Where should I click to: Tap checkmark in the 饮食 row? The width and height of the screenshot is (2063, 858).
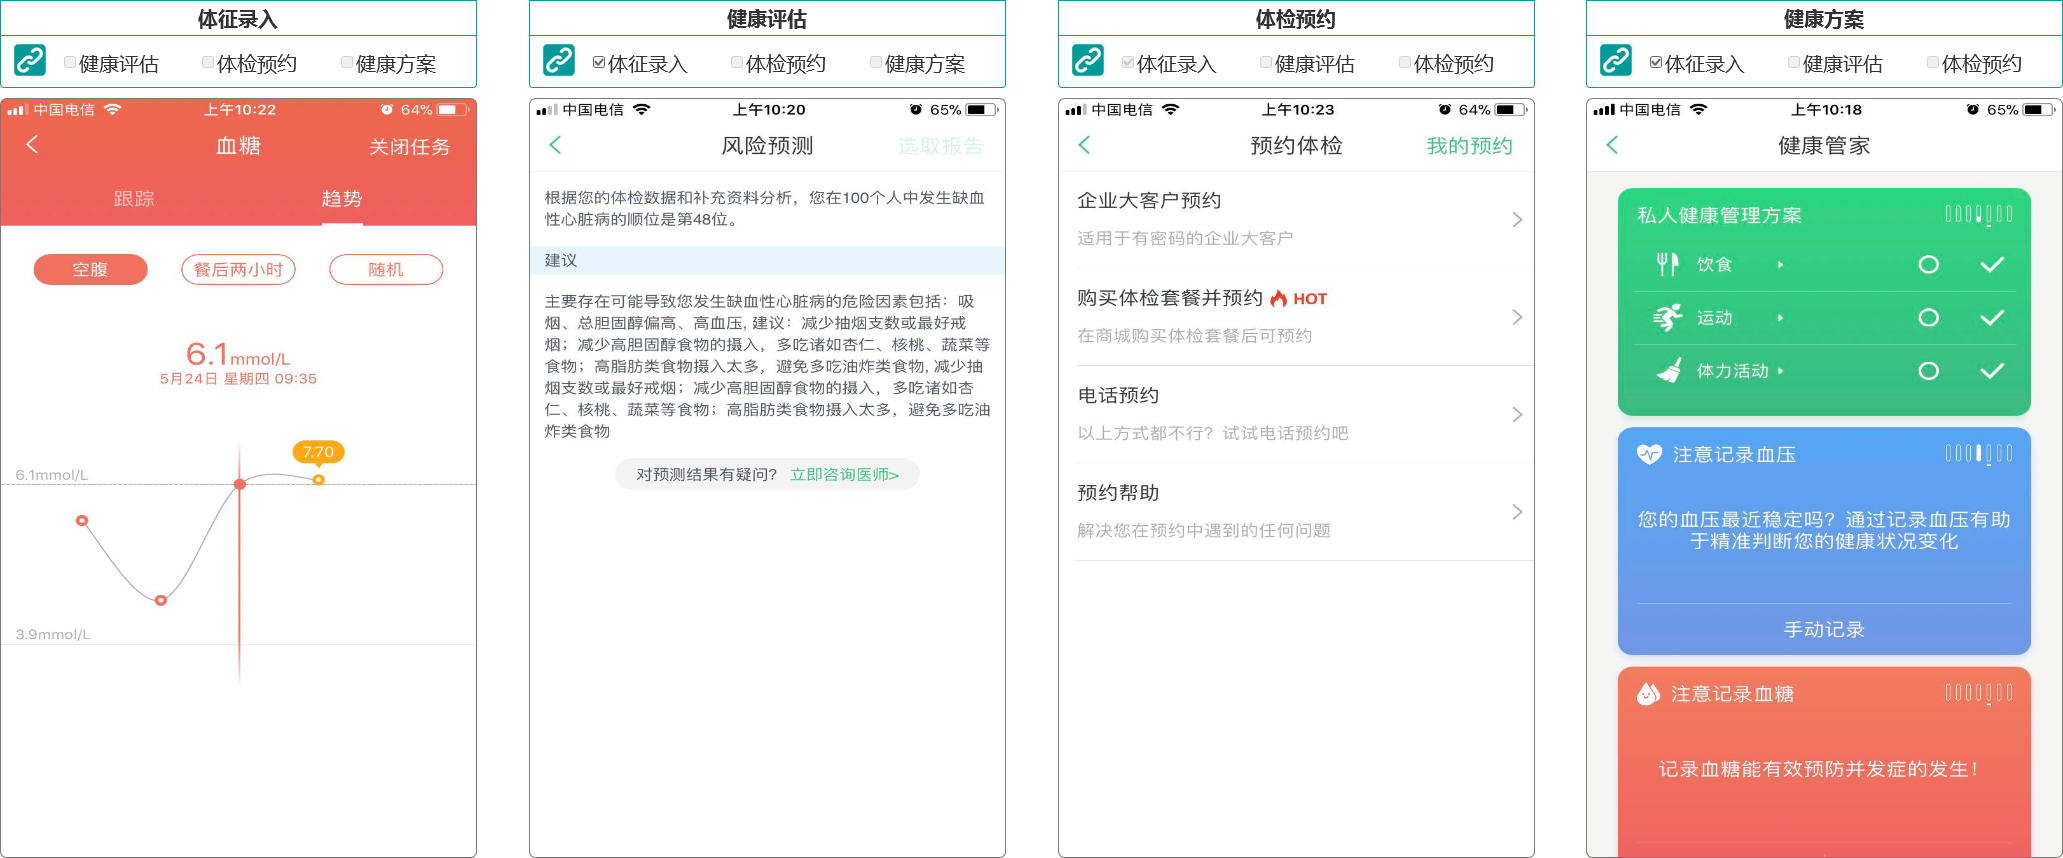coord(1992,265)
